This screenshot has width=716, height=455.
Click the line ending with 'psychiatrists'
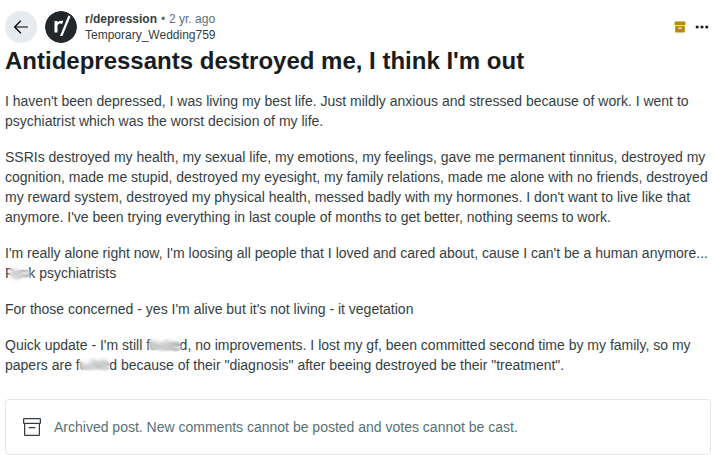tap(60, 273)
